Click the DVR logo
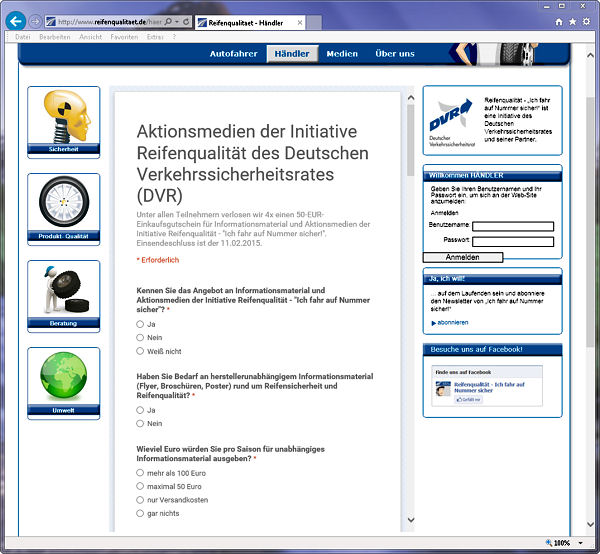Image resolution: width=600 pixels, height=554 pixels. point(452,122)
